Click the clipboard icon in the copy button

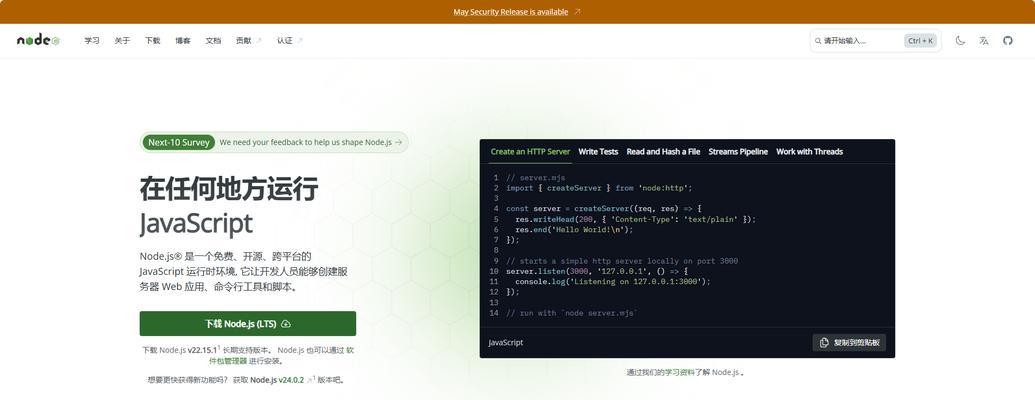(x=824, y=343)
